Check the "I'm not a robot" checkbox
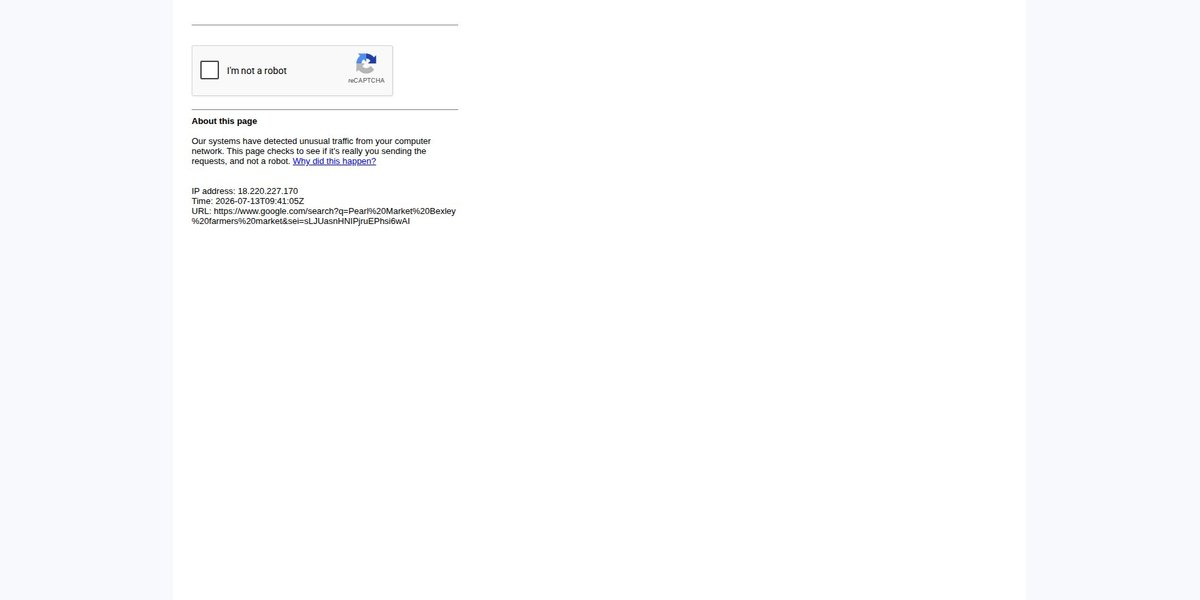The height and width of the screenshot is (600, 1200). click(210, 70)
